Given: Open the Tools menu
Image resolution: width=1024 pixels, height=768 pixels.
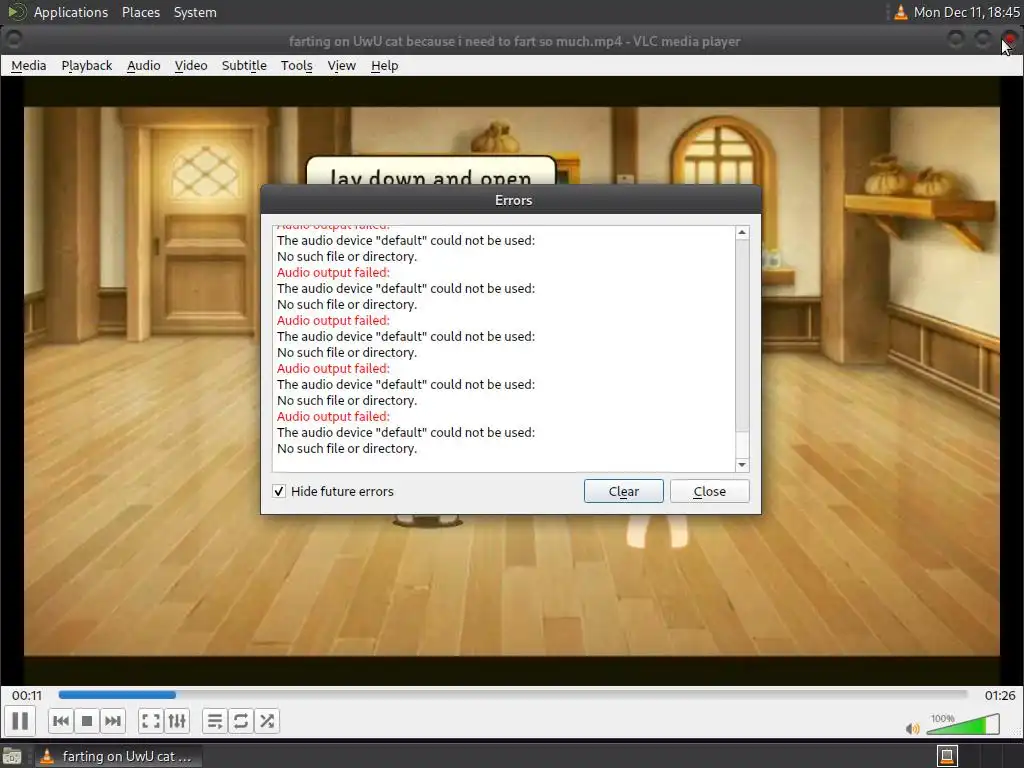Looking at the screenshot, I should point(296,65).
